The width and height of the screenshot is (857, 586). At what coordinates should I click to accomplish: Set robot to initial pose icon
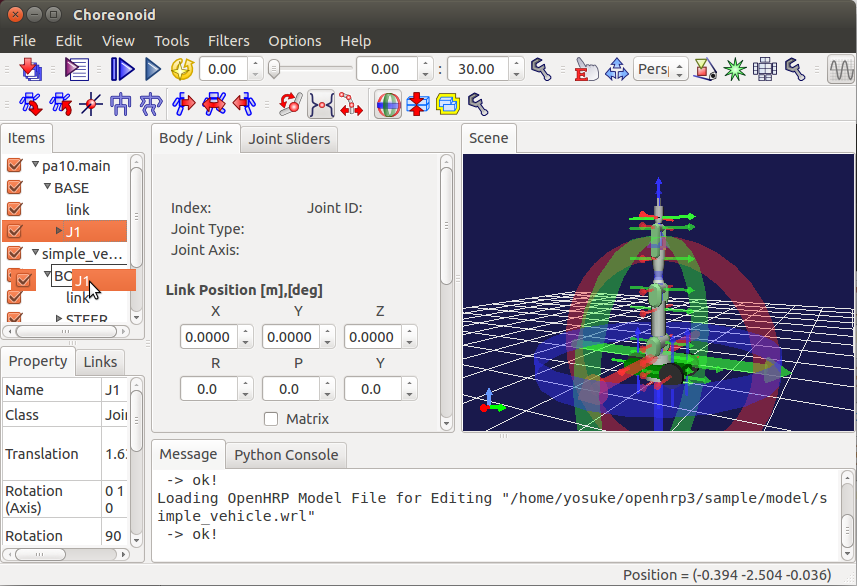[x=121, y=104]
